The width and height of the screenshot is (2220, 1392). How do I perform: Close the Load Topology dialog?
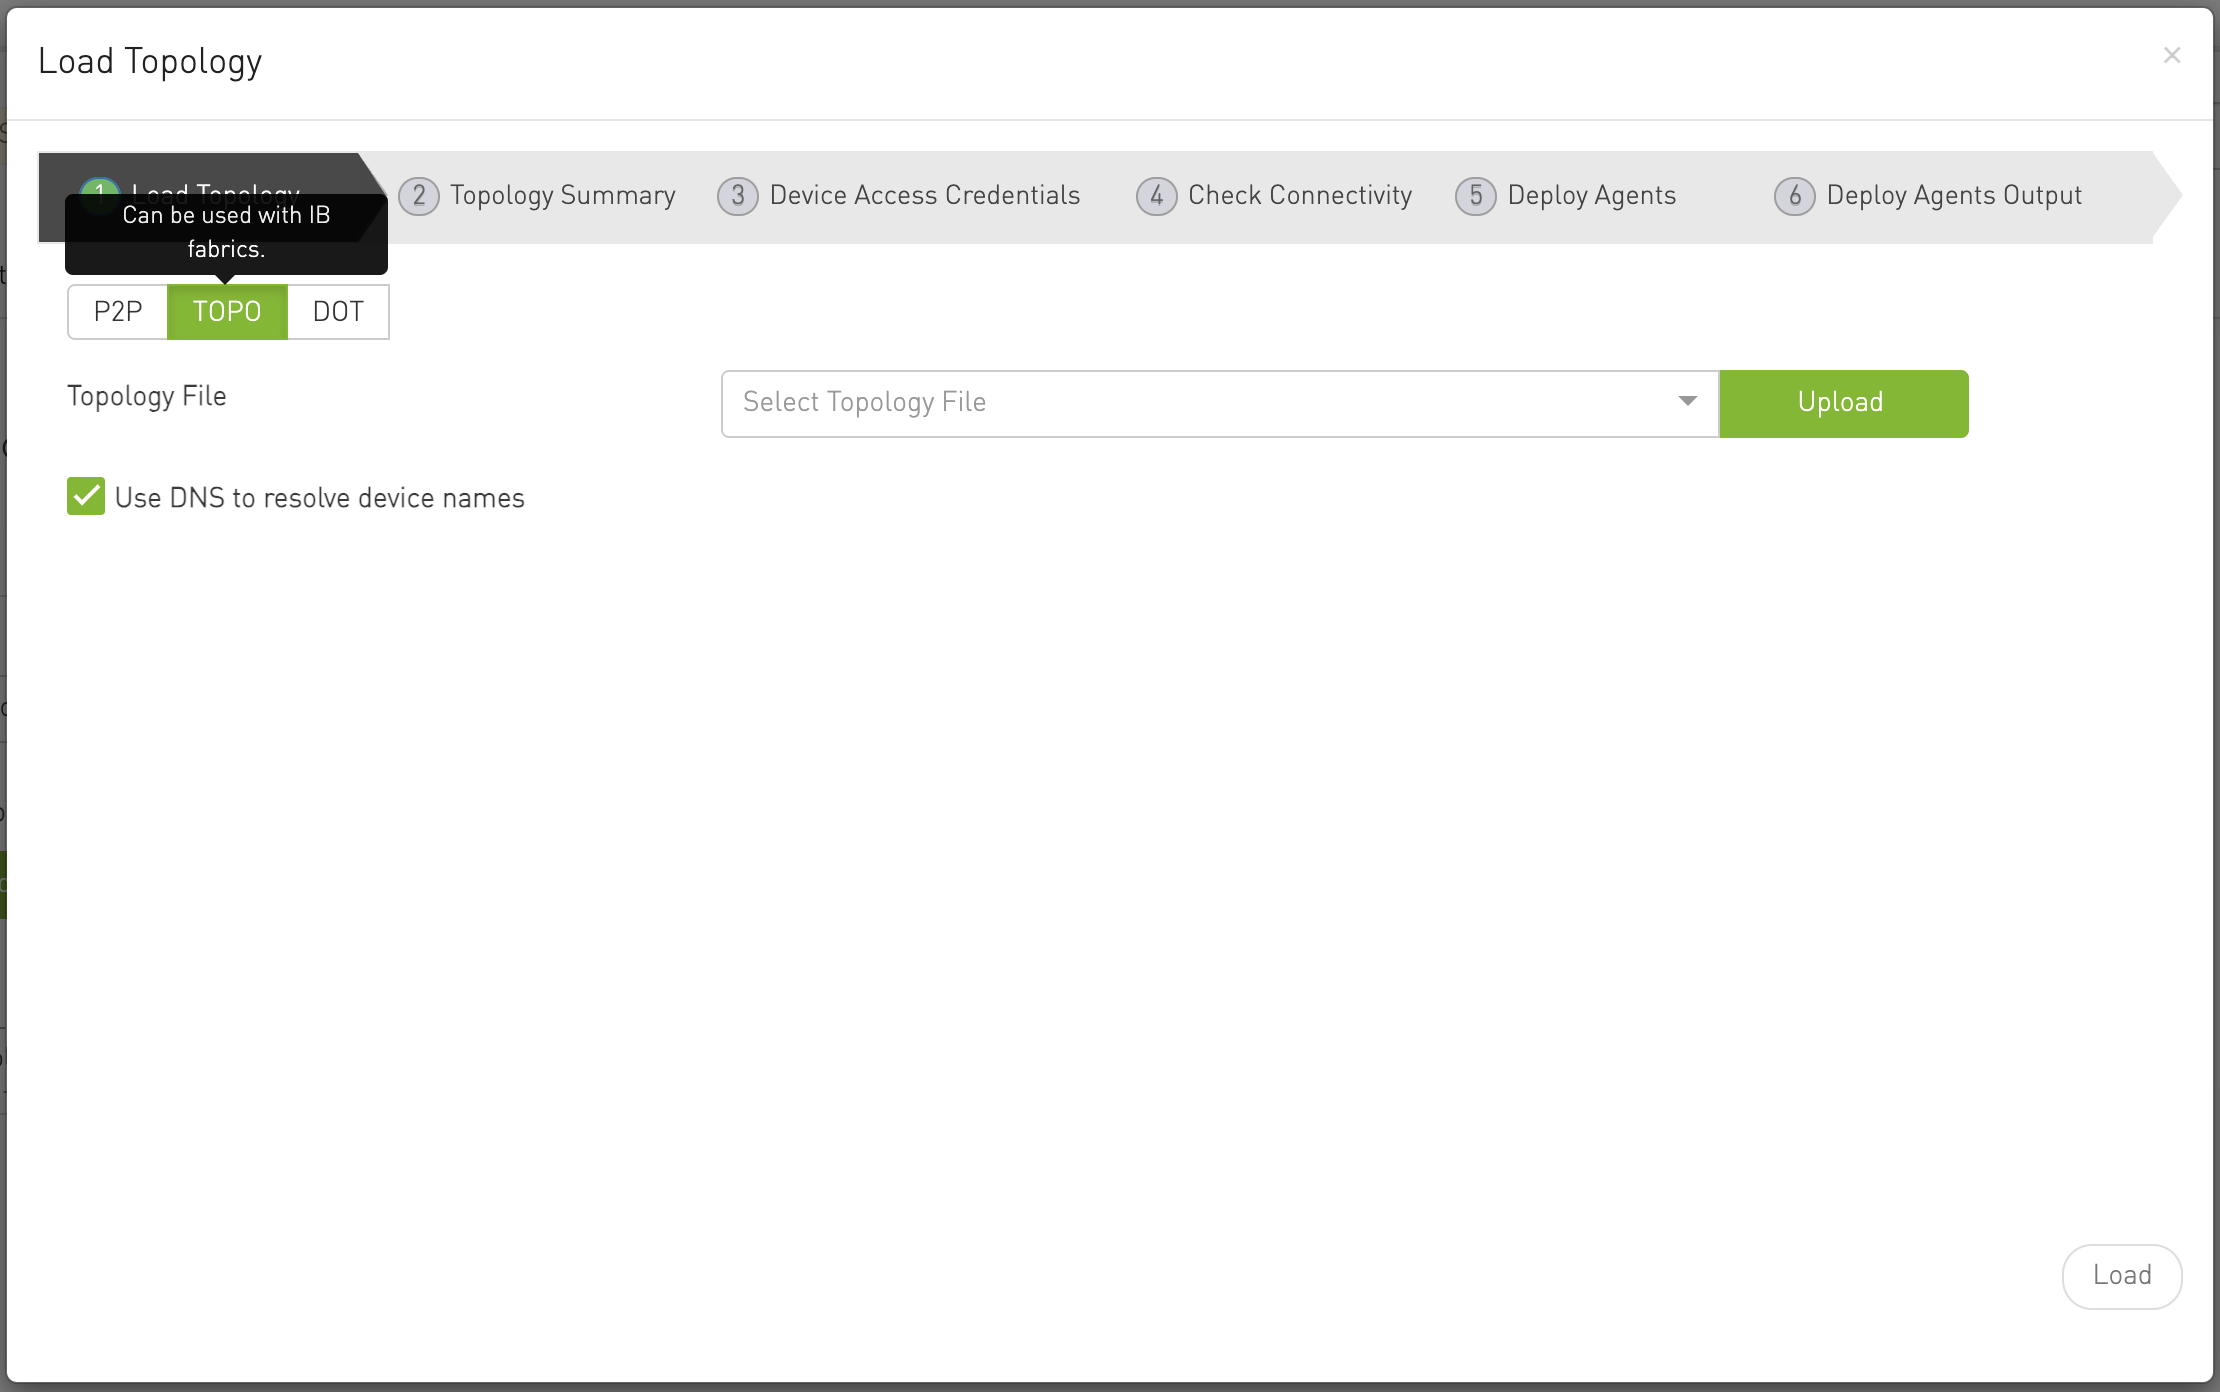[2171, 55]
